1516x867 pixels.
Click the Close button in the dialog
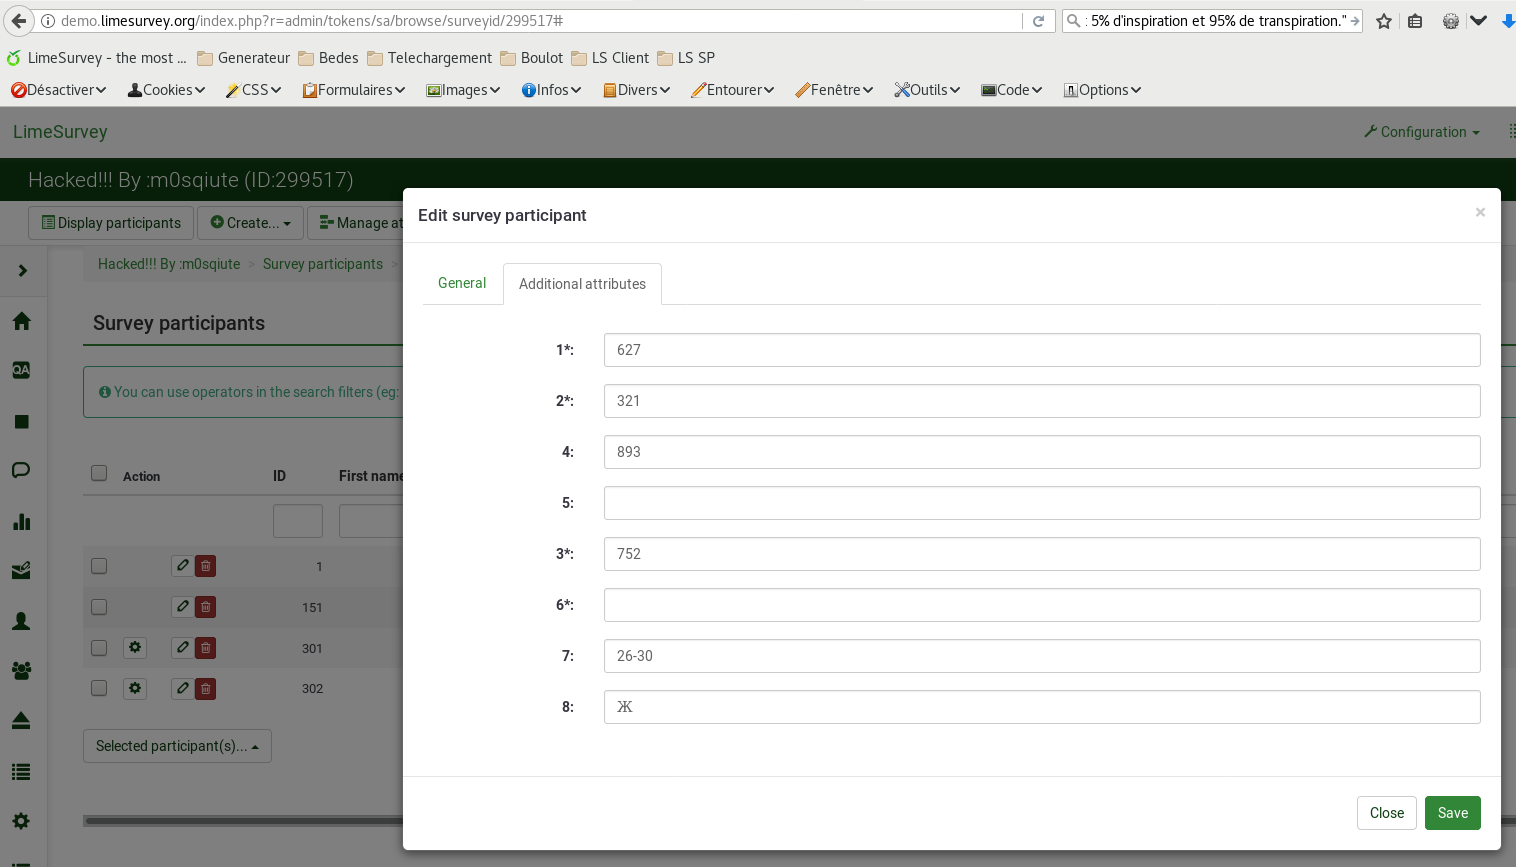1386,813
